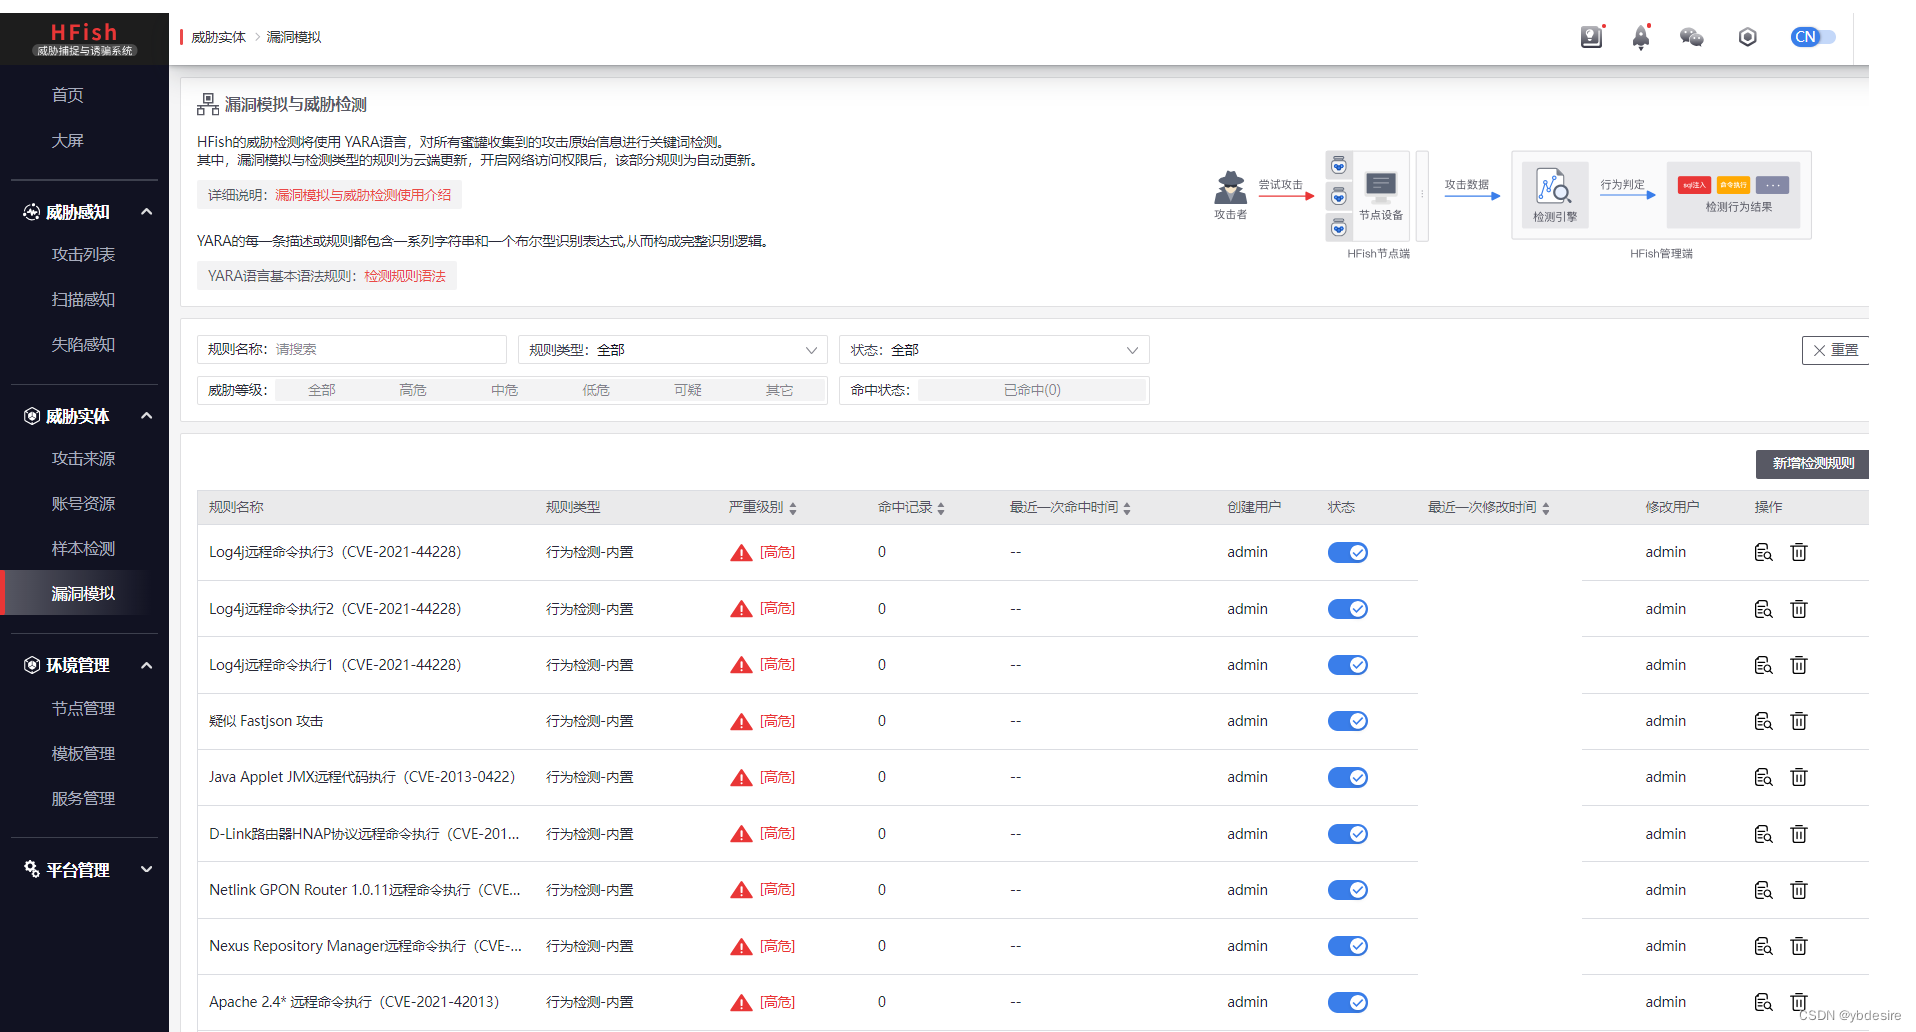Open 扫描感知 in the sidebar

(x=84, y=300)
